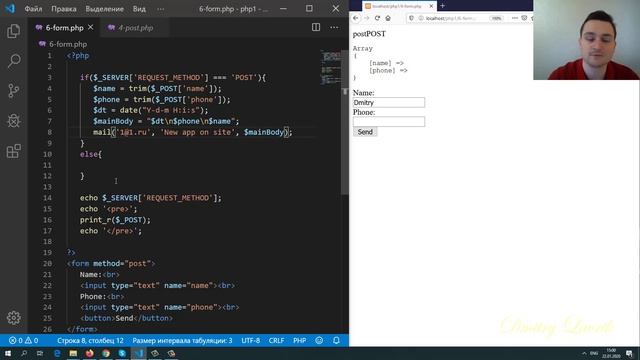Click the Firefox address bar URL
640x360 pixels.
(451, 18)
